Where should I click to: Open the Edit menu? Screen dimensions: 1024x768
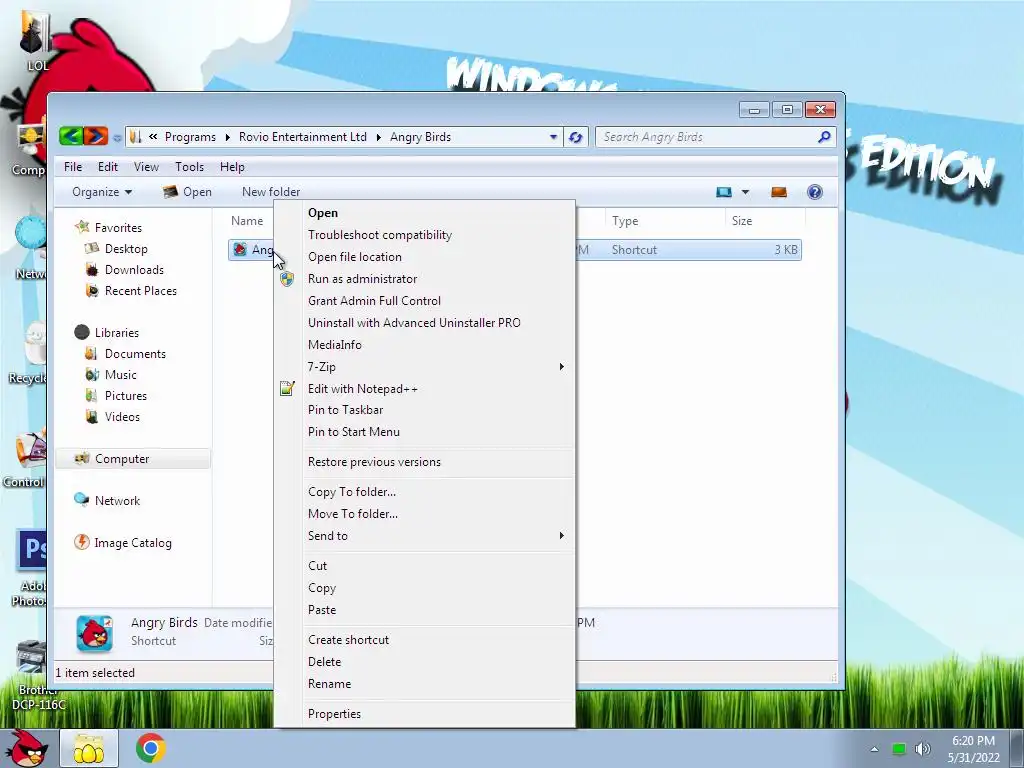click(x=108, y=167)
